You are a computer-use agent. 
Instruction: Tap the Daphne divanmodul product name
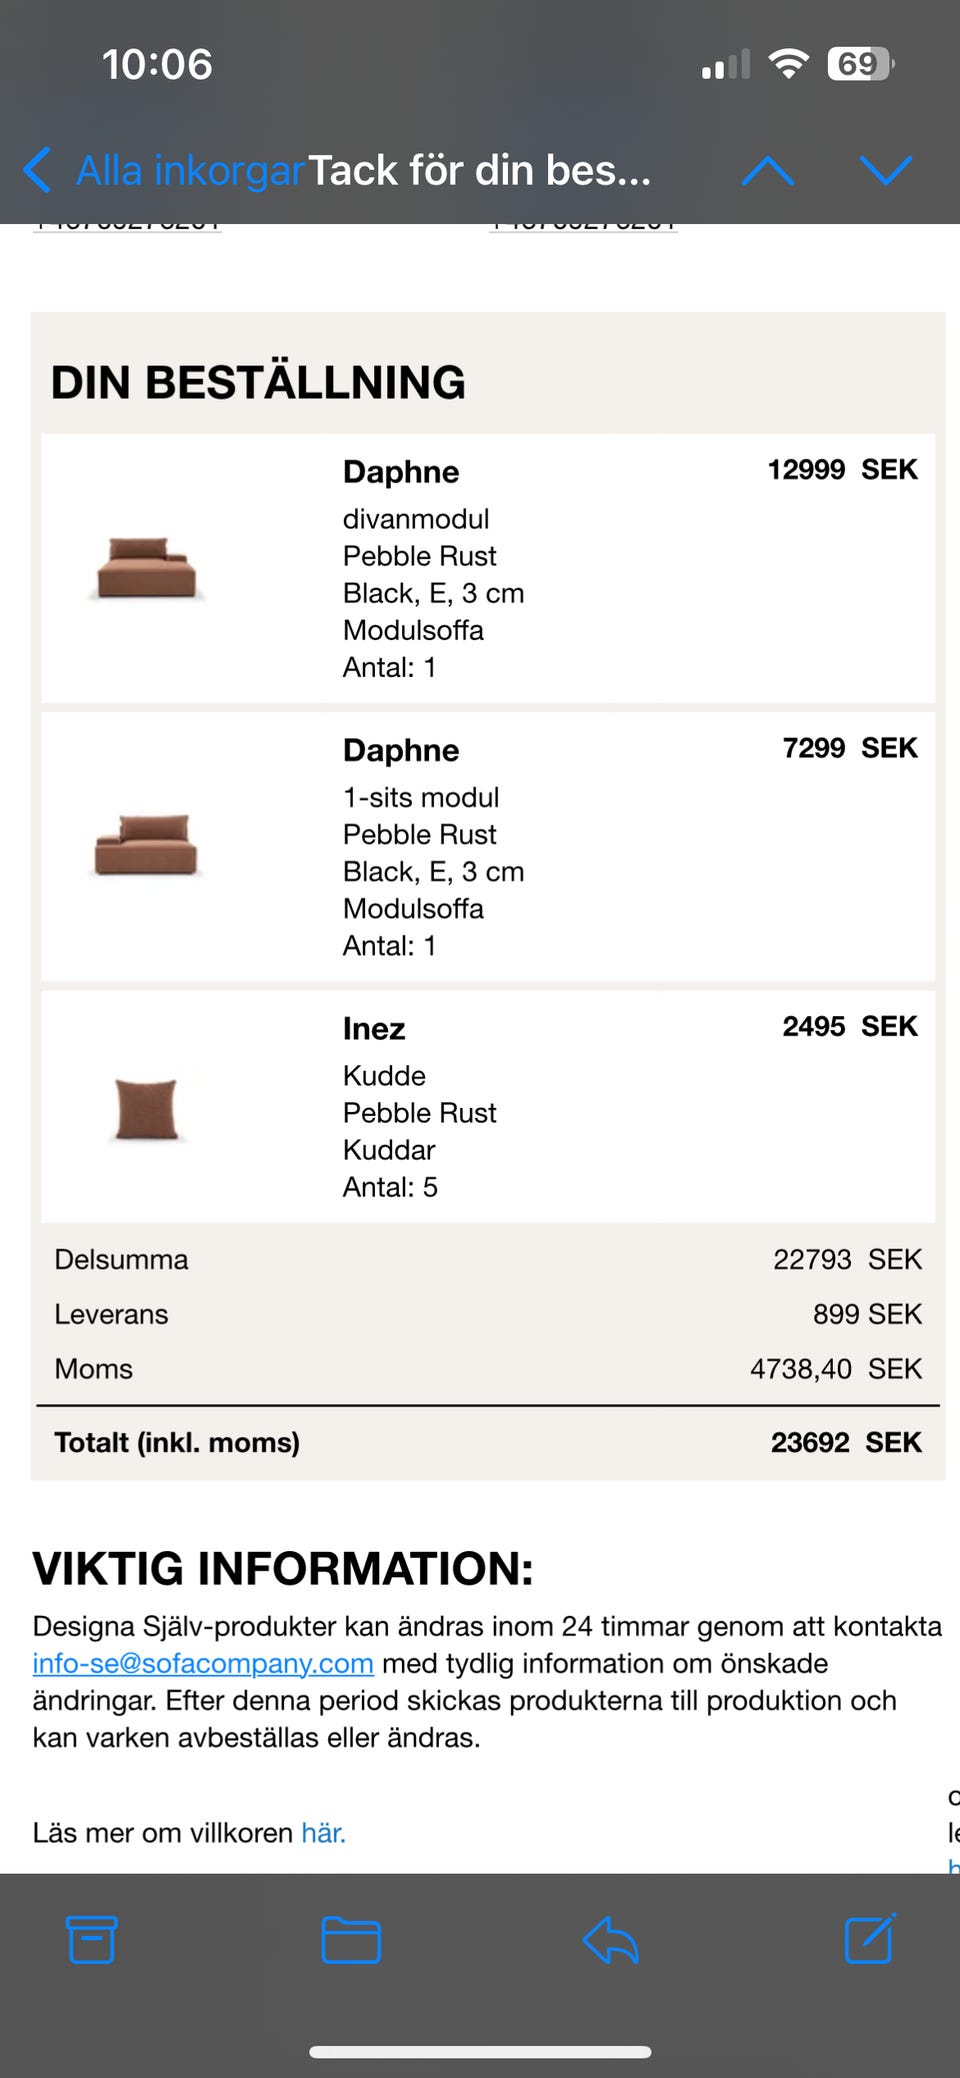[401, 472]
